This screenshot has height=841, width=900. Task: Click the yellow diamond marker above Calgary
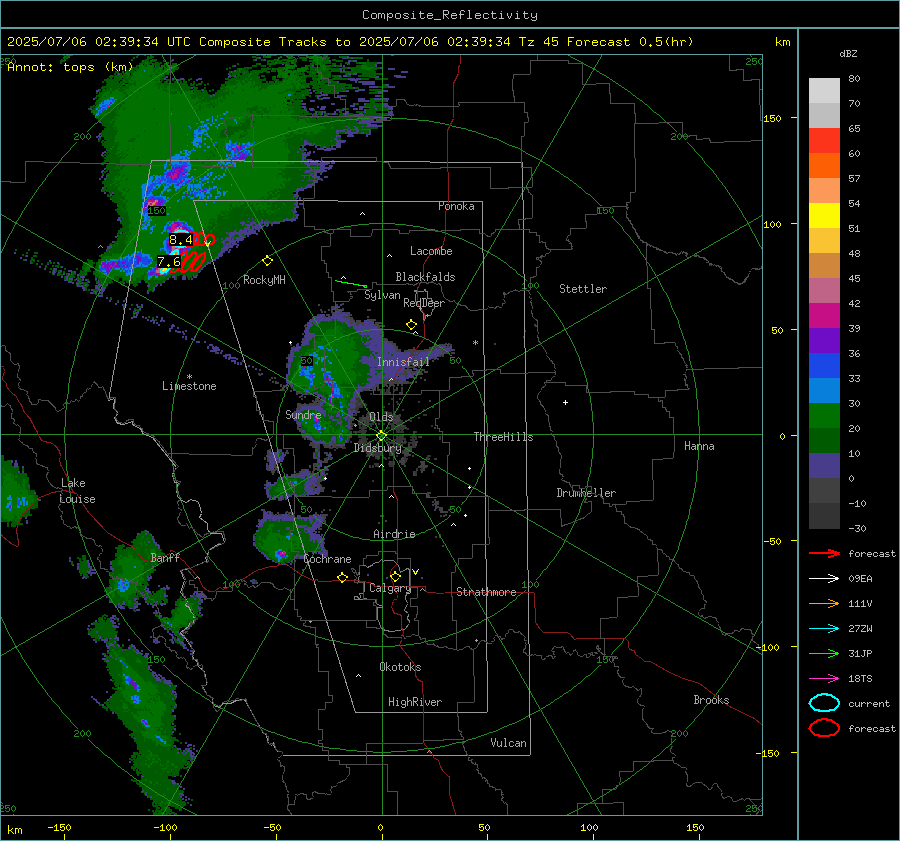tap(395, 576)
